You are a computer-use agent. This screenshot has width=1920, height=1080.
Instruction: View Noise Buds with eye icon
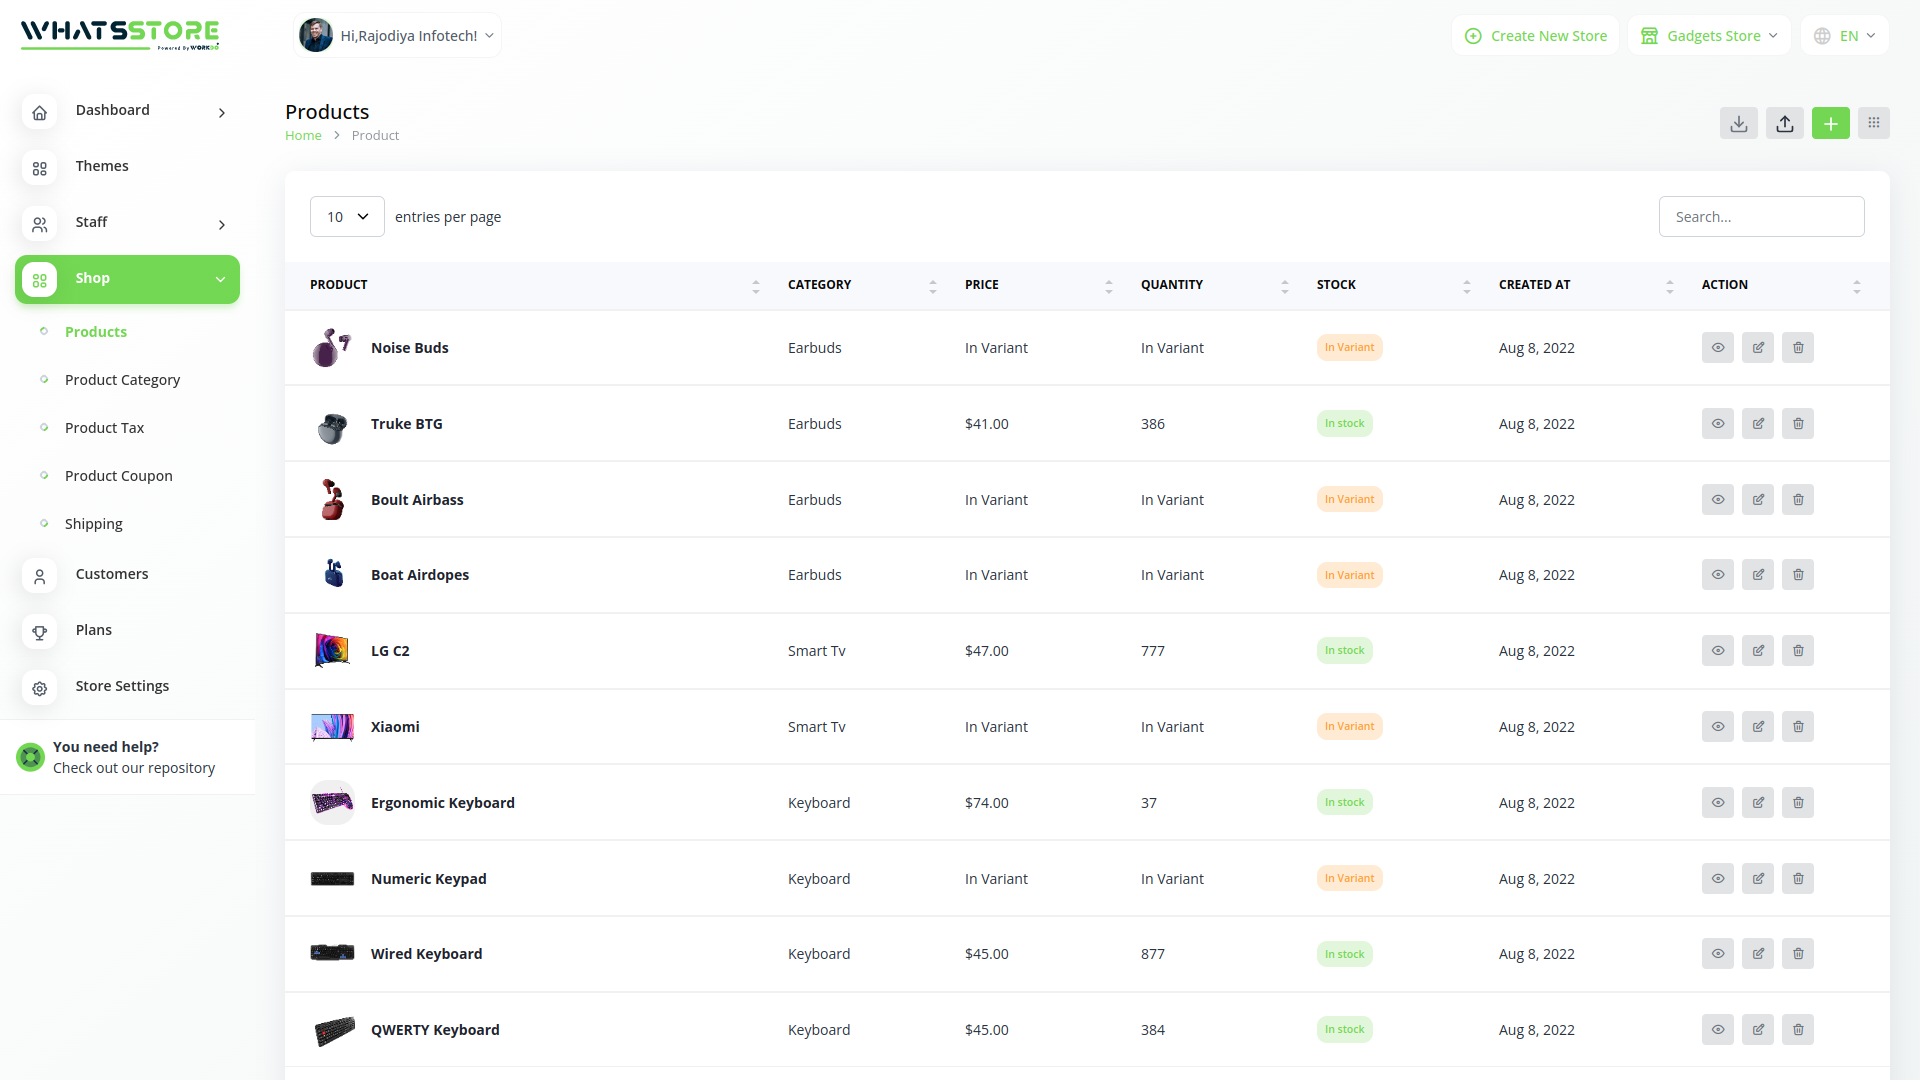[x=1717, y=348]
